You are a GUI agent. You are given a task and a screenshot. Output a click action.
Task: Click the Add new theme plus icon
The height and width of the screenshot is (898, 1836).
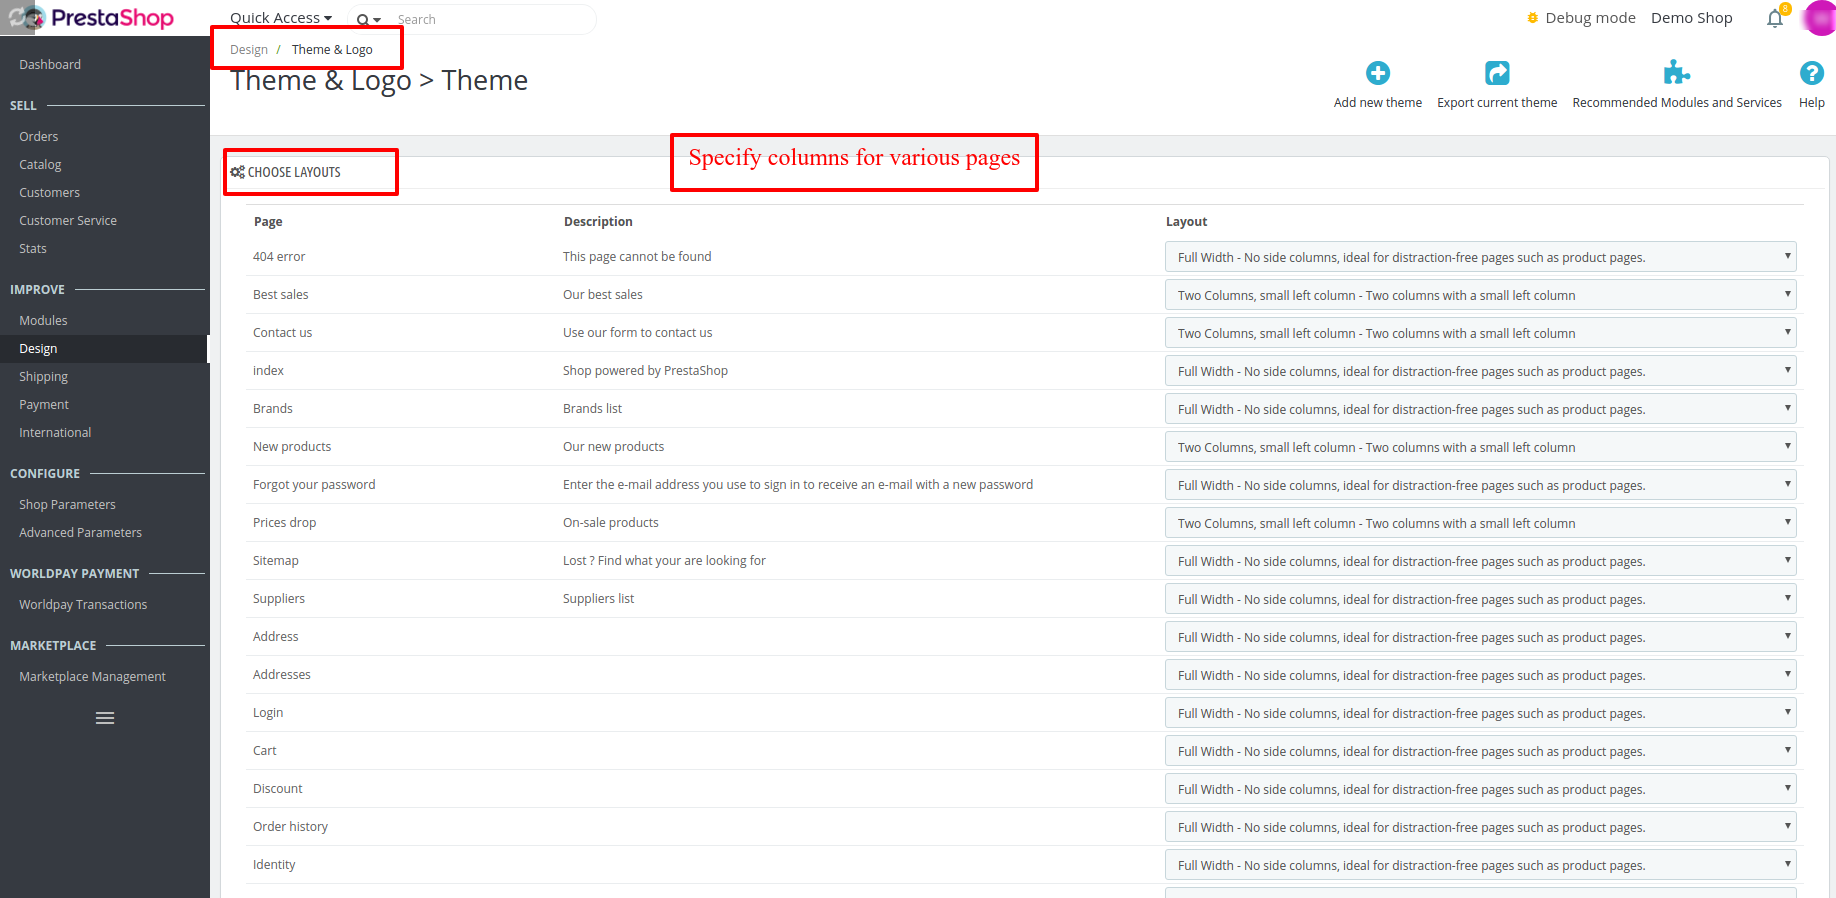tap(1378, 73)
